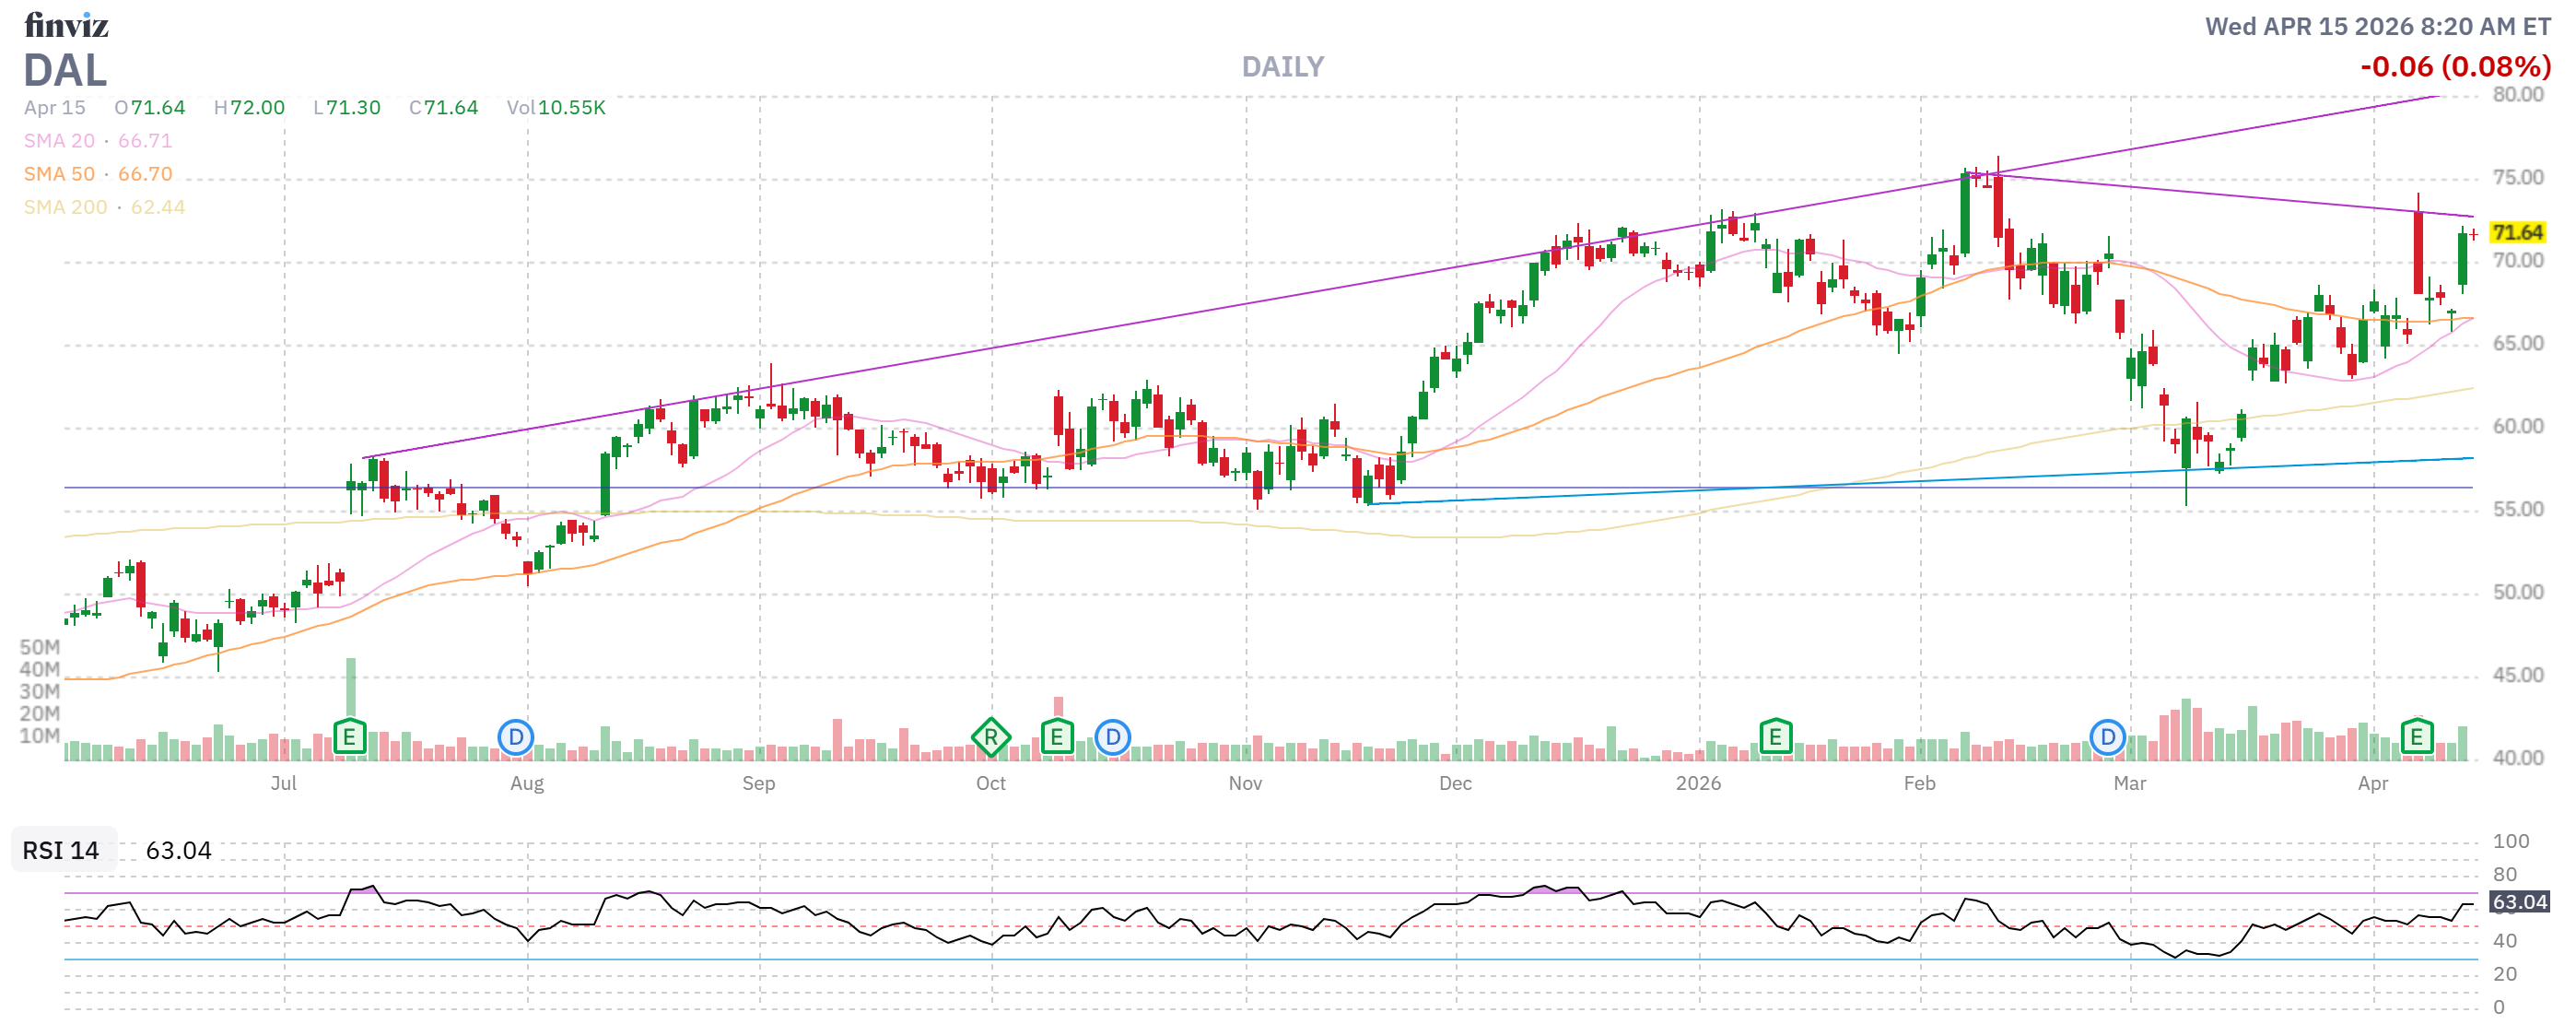Click the RSI 14 indicator label
2576x1036 pixels.
pos(62,850)
